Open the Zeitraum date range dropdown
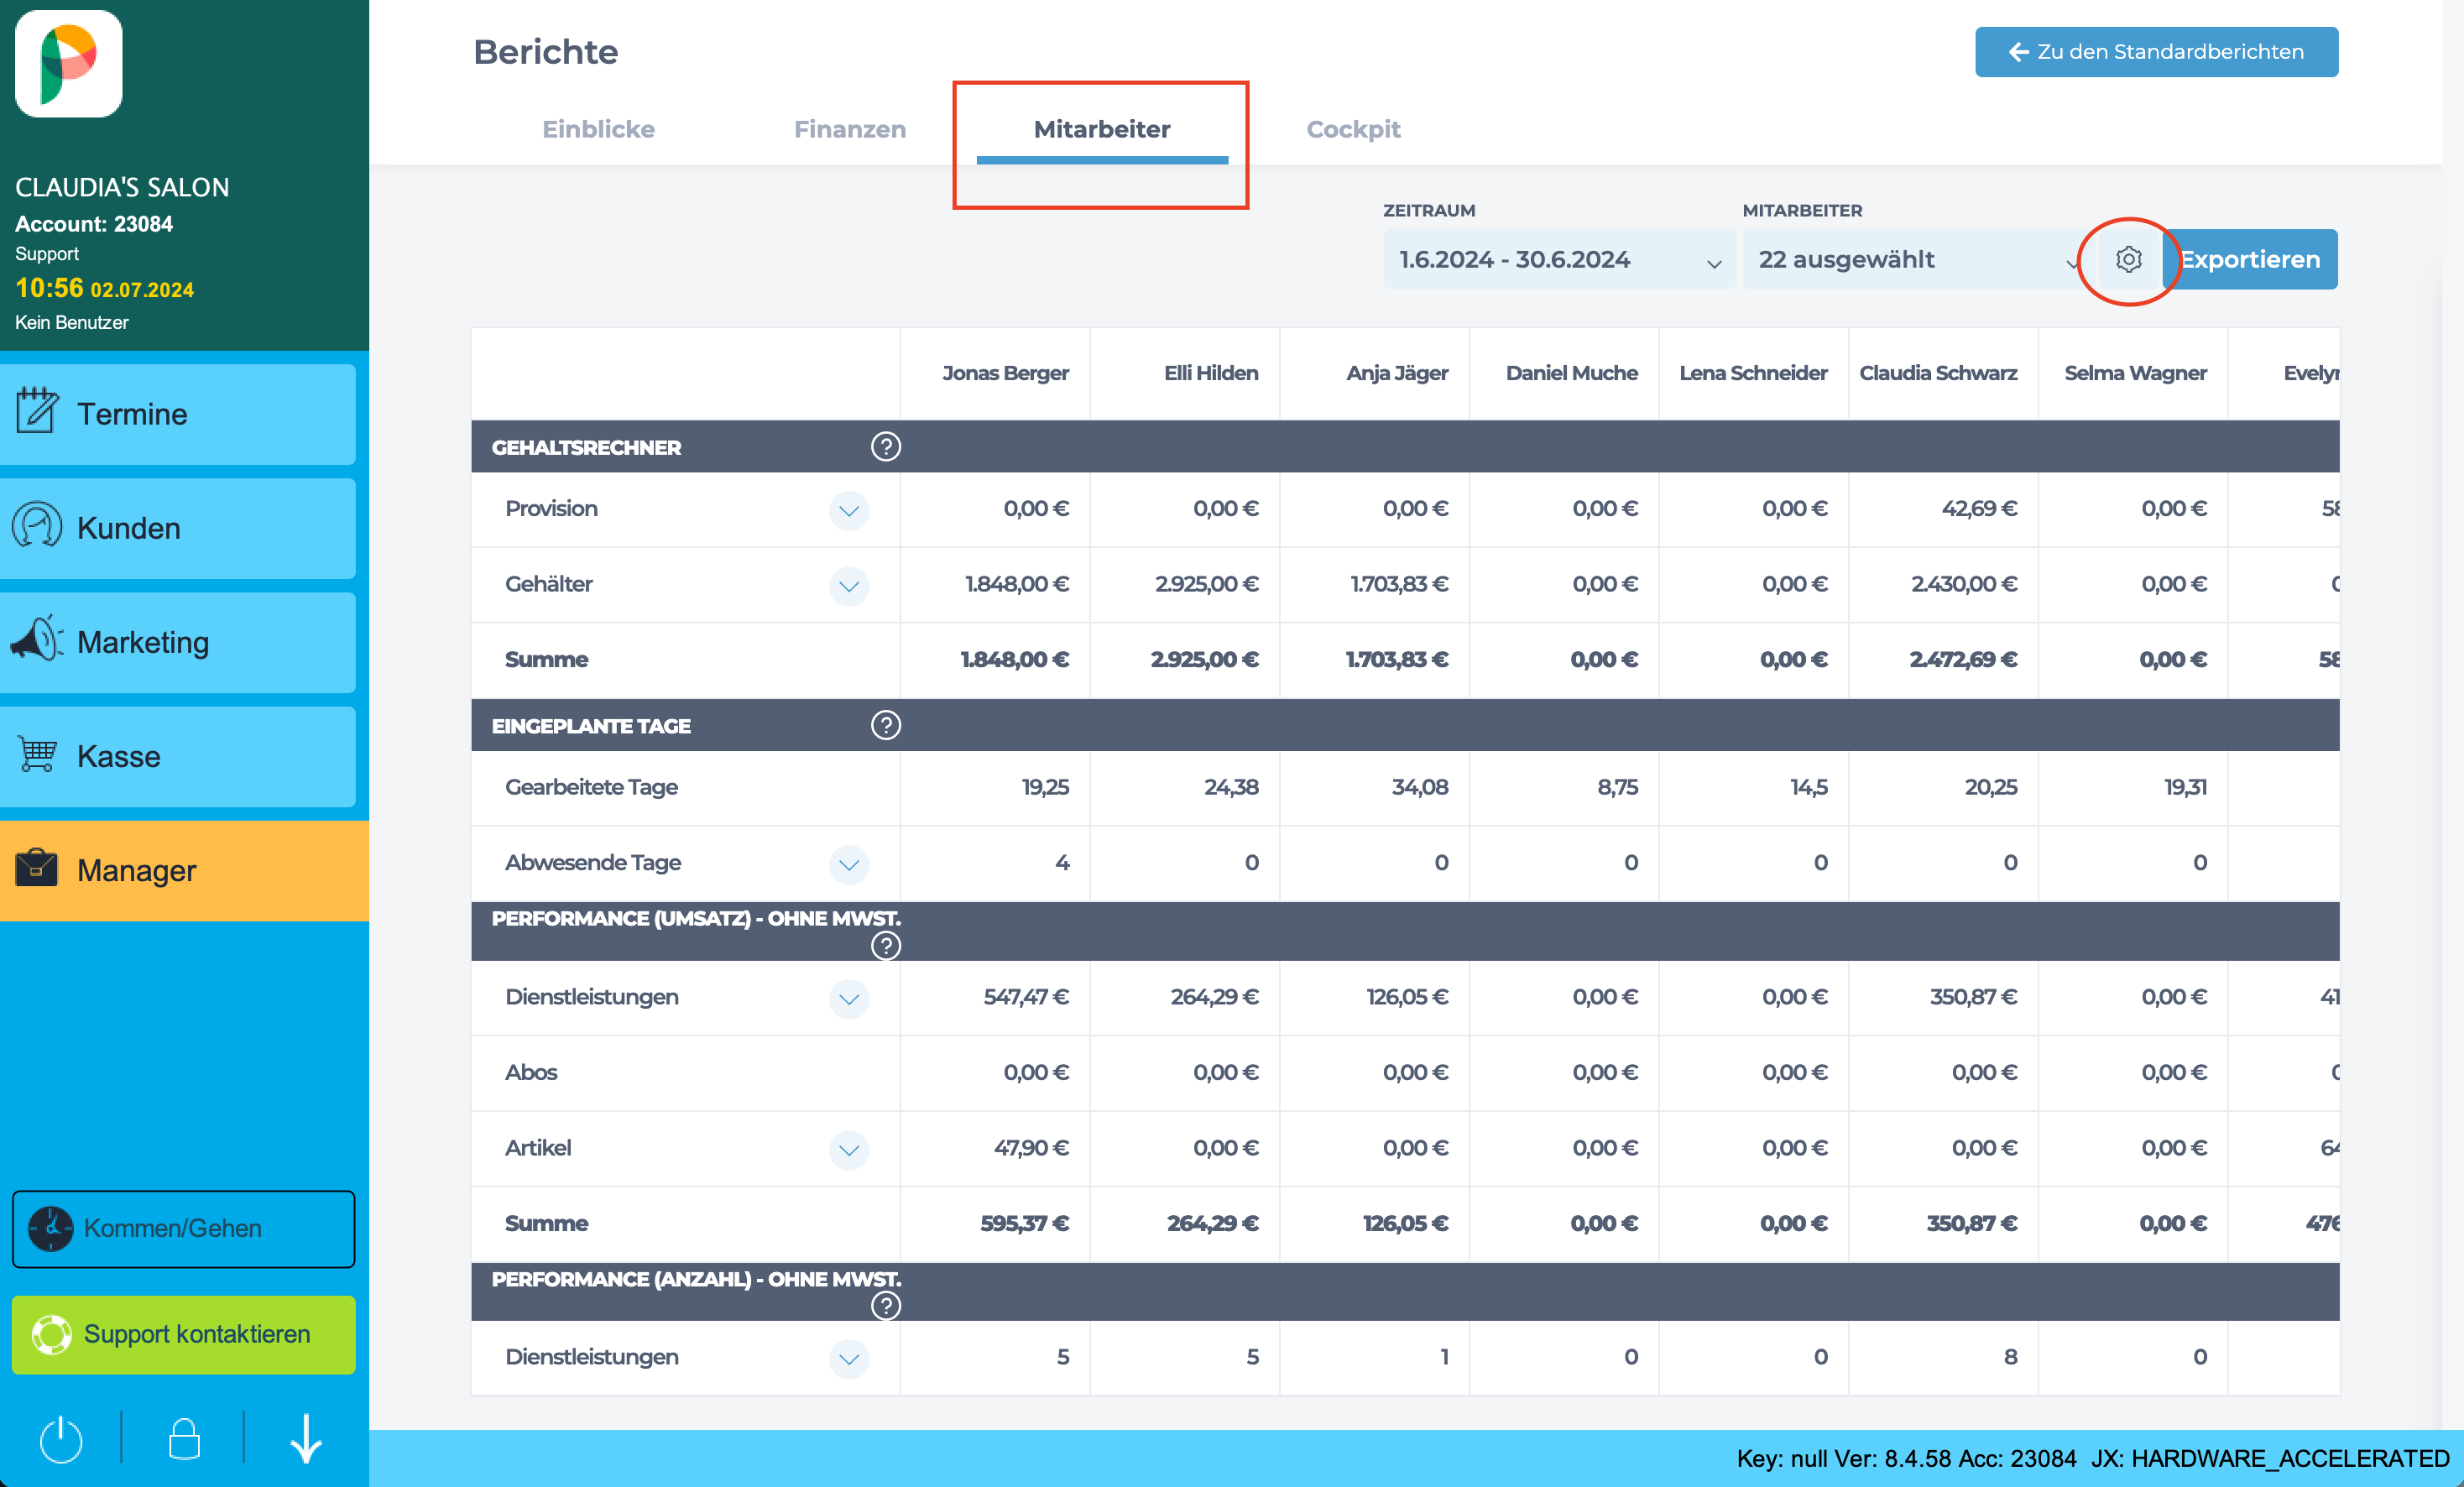 (x=1559, y=260)
